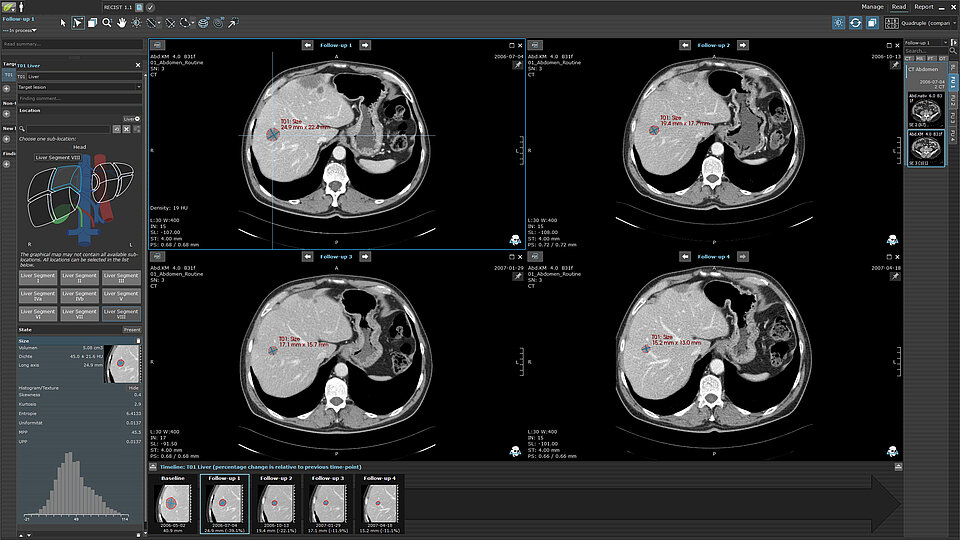The image size is (960, 540).
Task: Select the zoom magnifier tool
Action: pyautogui.click(x=106, y=22)
